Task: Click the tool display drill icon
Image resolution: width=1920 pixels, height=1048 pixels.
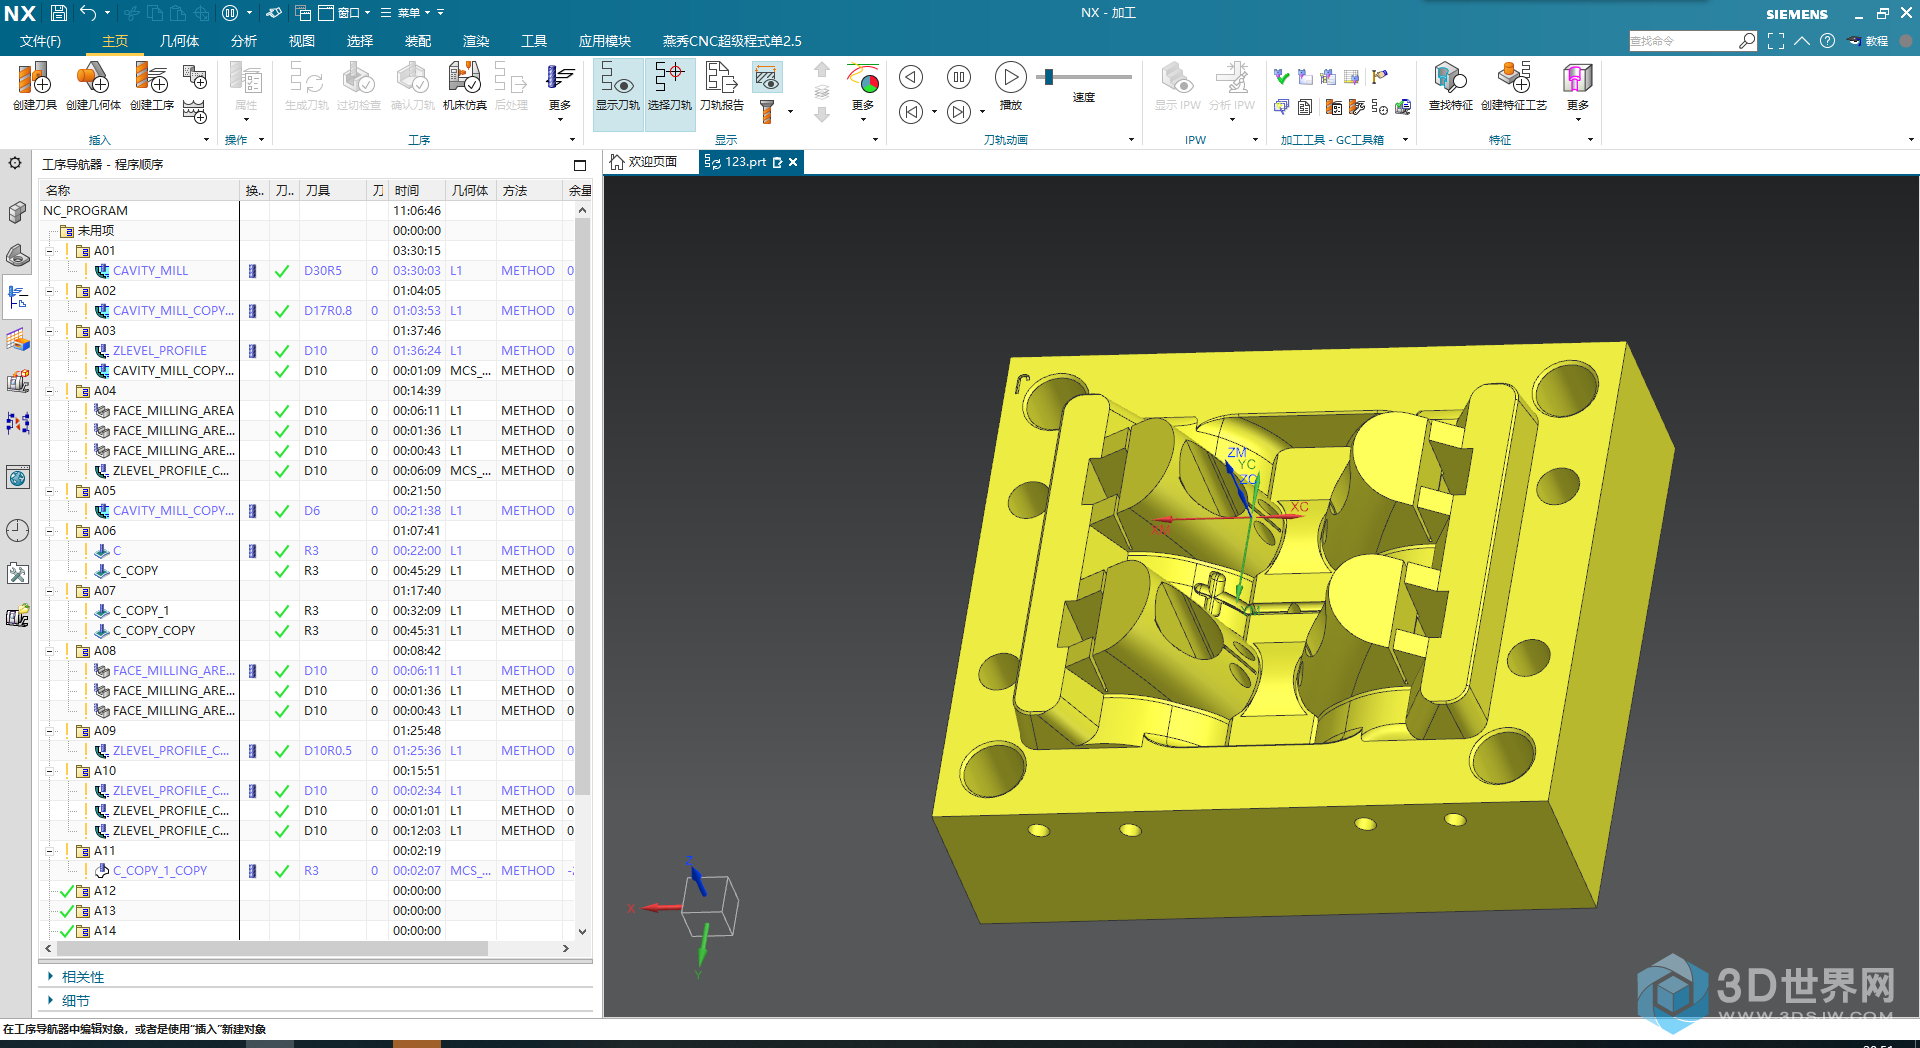Action: [767, 112]
